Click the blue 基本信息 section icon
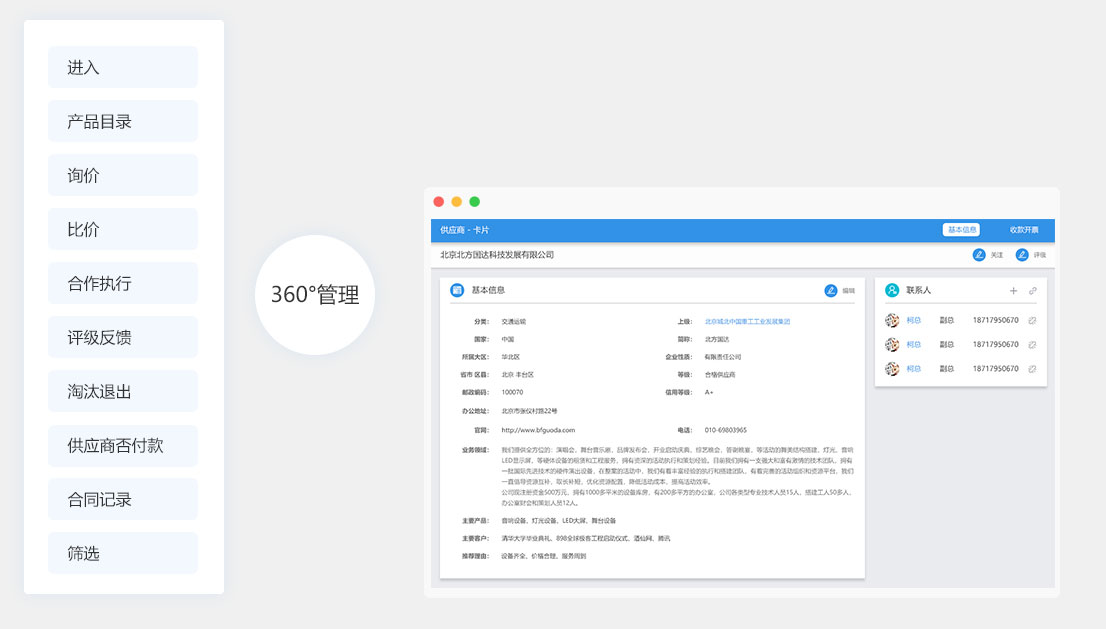The height and width of the screenshot is (629, 1106). point(457,290)
